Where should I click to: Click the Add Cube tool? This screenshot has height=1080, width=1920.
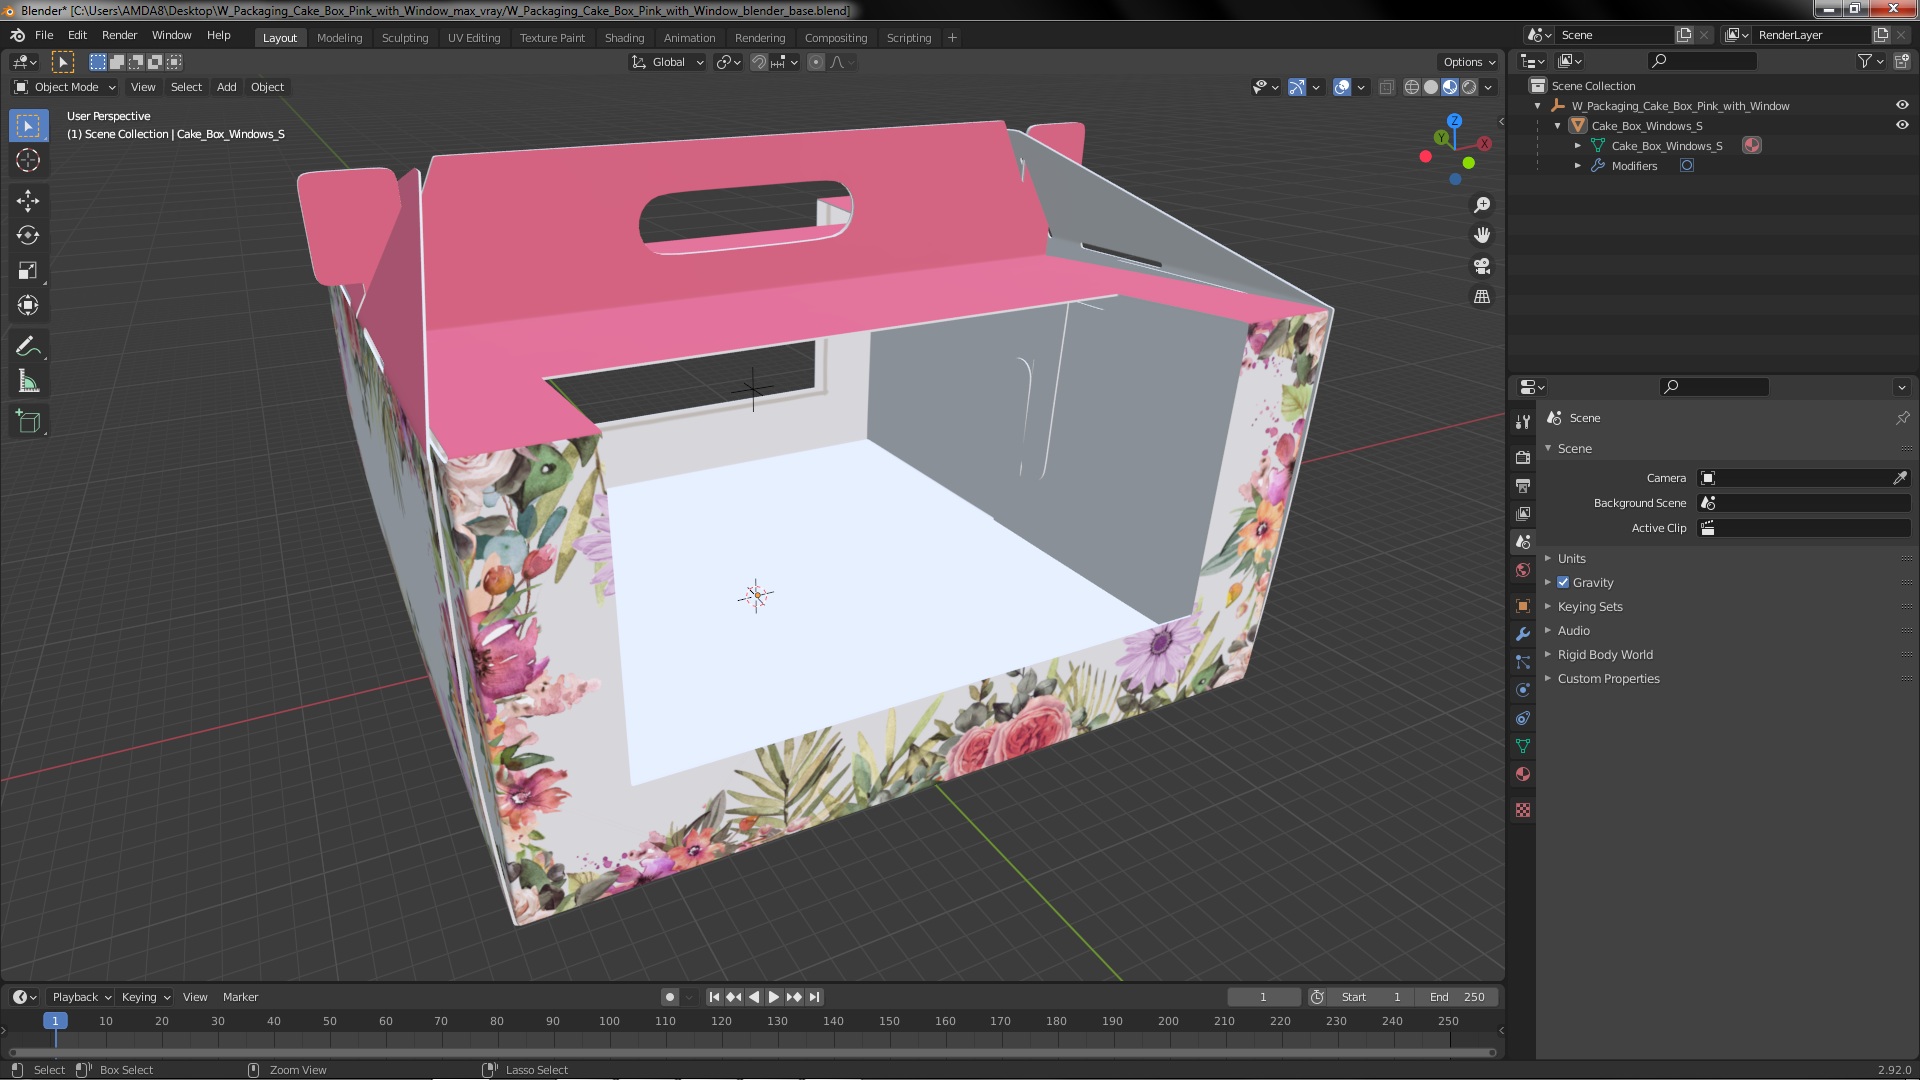pyautogui.click(x=28, y=422)
